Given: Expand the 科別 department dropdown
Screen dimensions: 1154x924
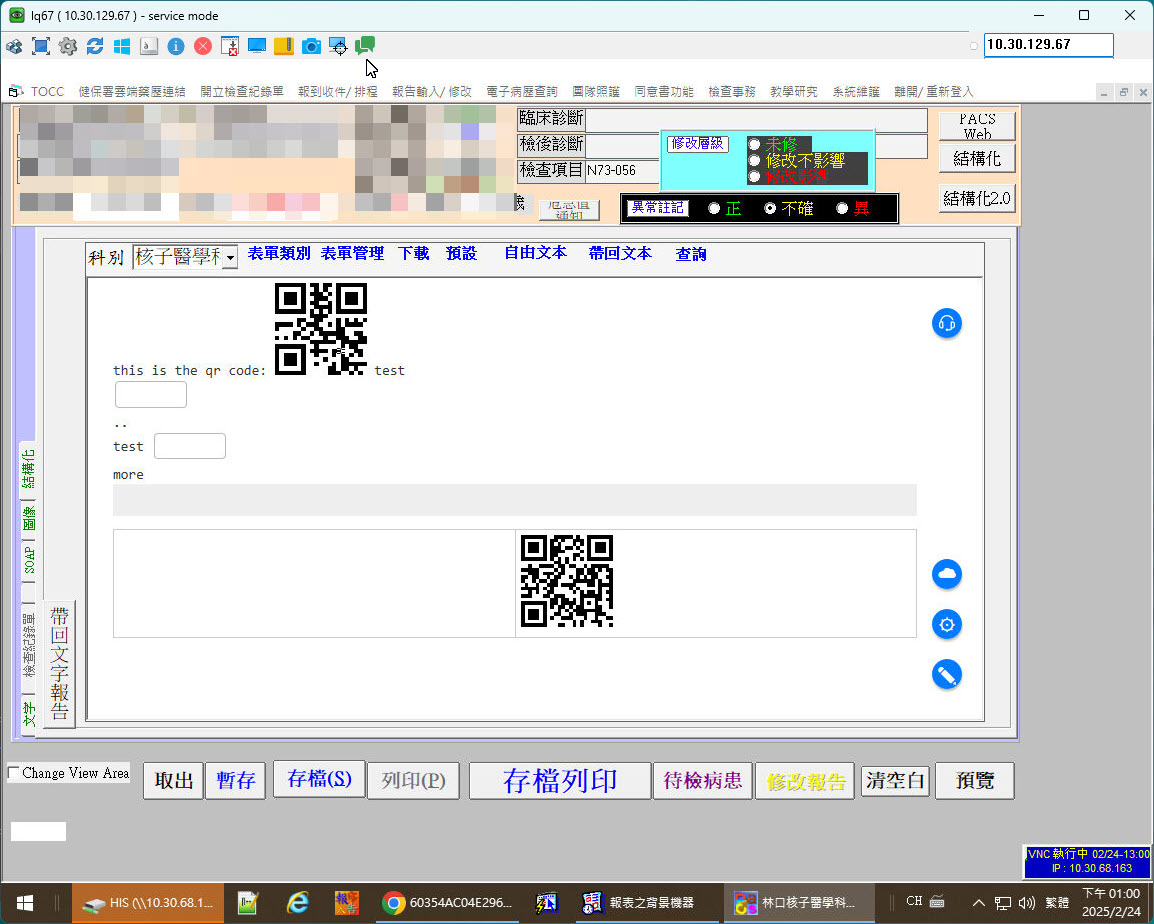Looking at the screenshot, I should pyautogui.click(x=229, y=258).
